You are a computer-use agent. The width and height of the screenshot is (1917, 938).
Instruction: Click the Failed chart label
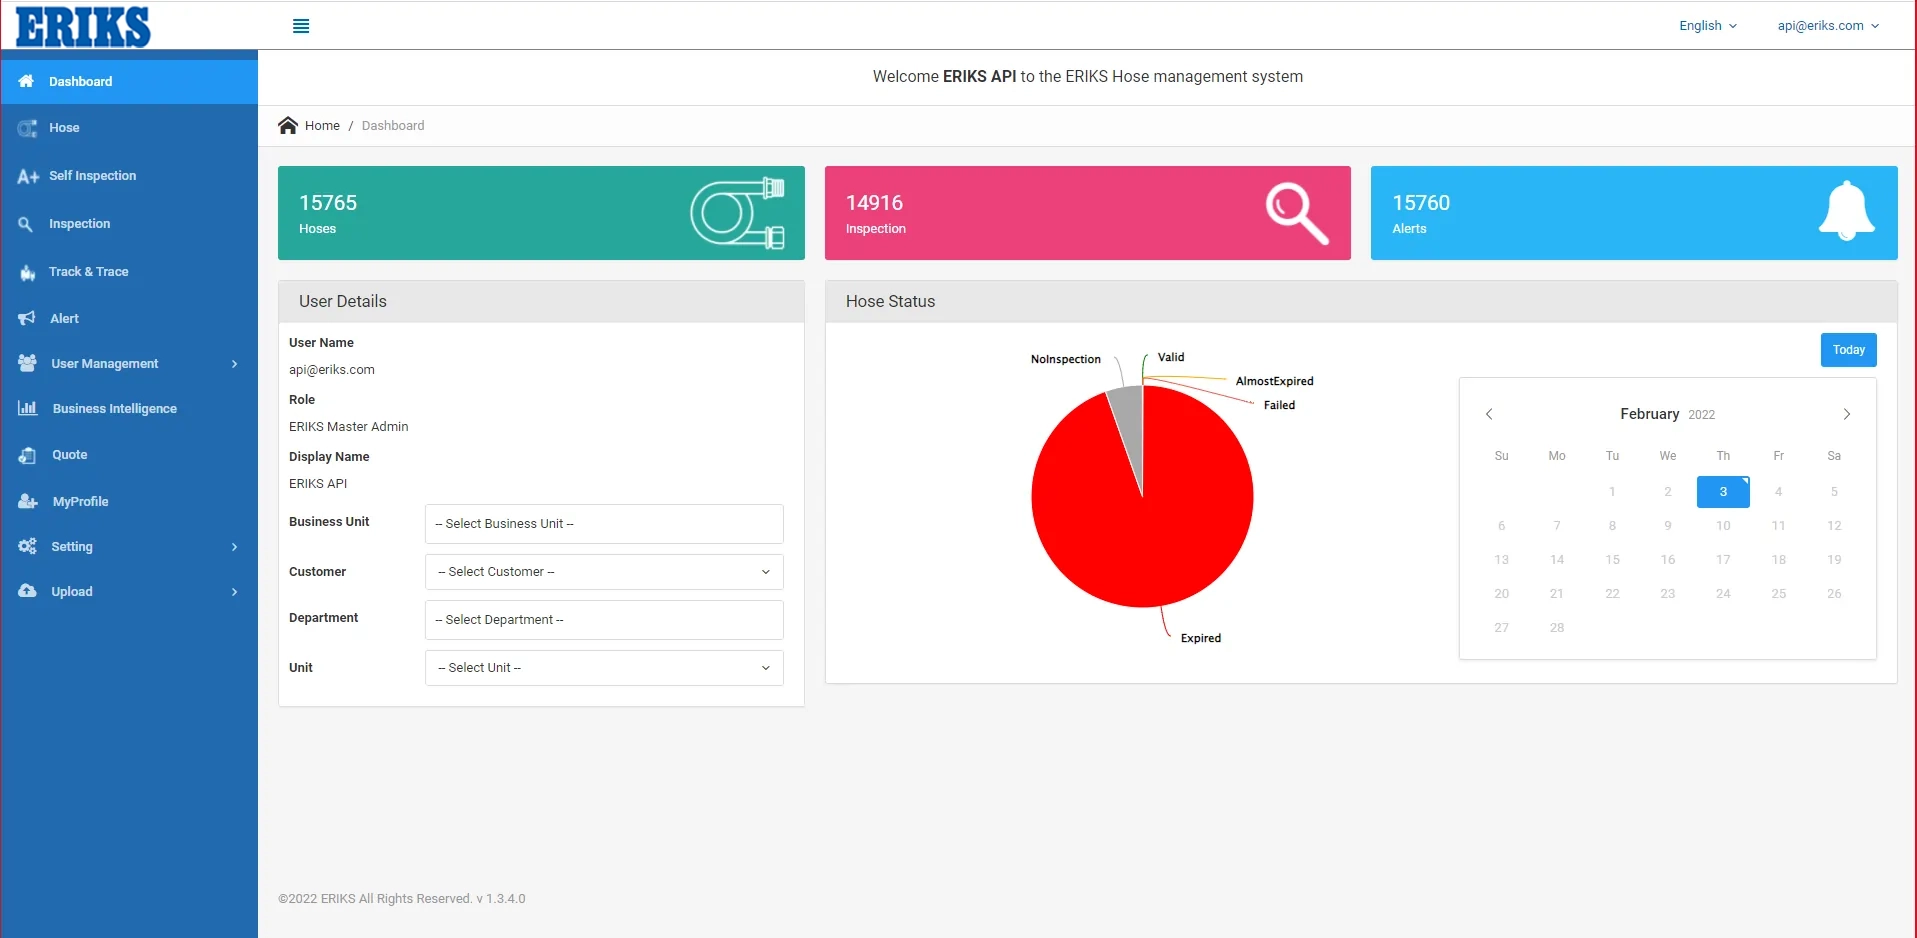click(x=1279, y=405)
